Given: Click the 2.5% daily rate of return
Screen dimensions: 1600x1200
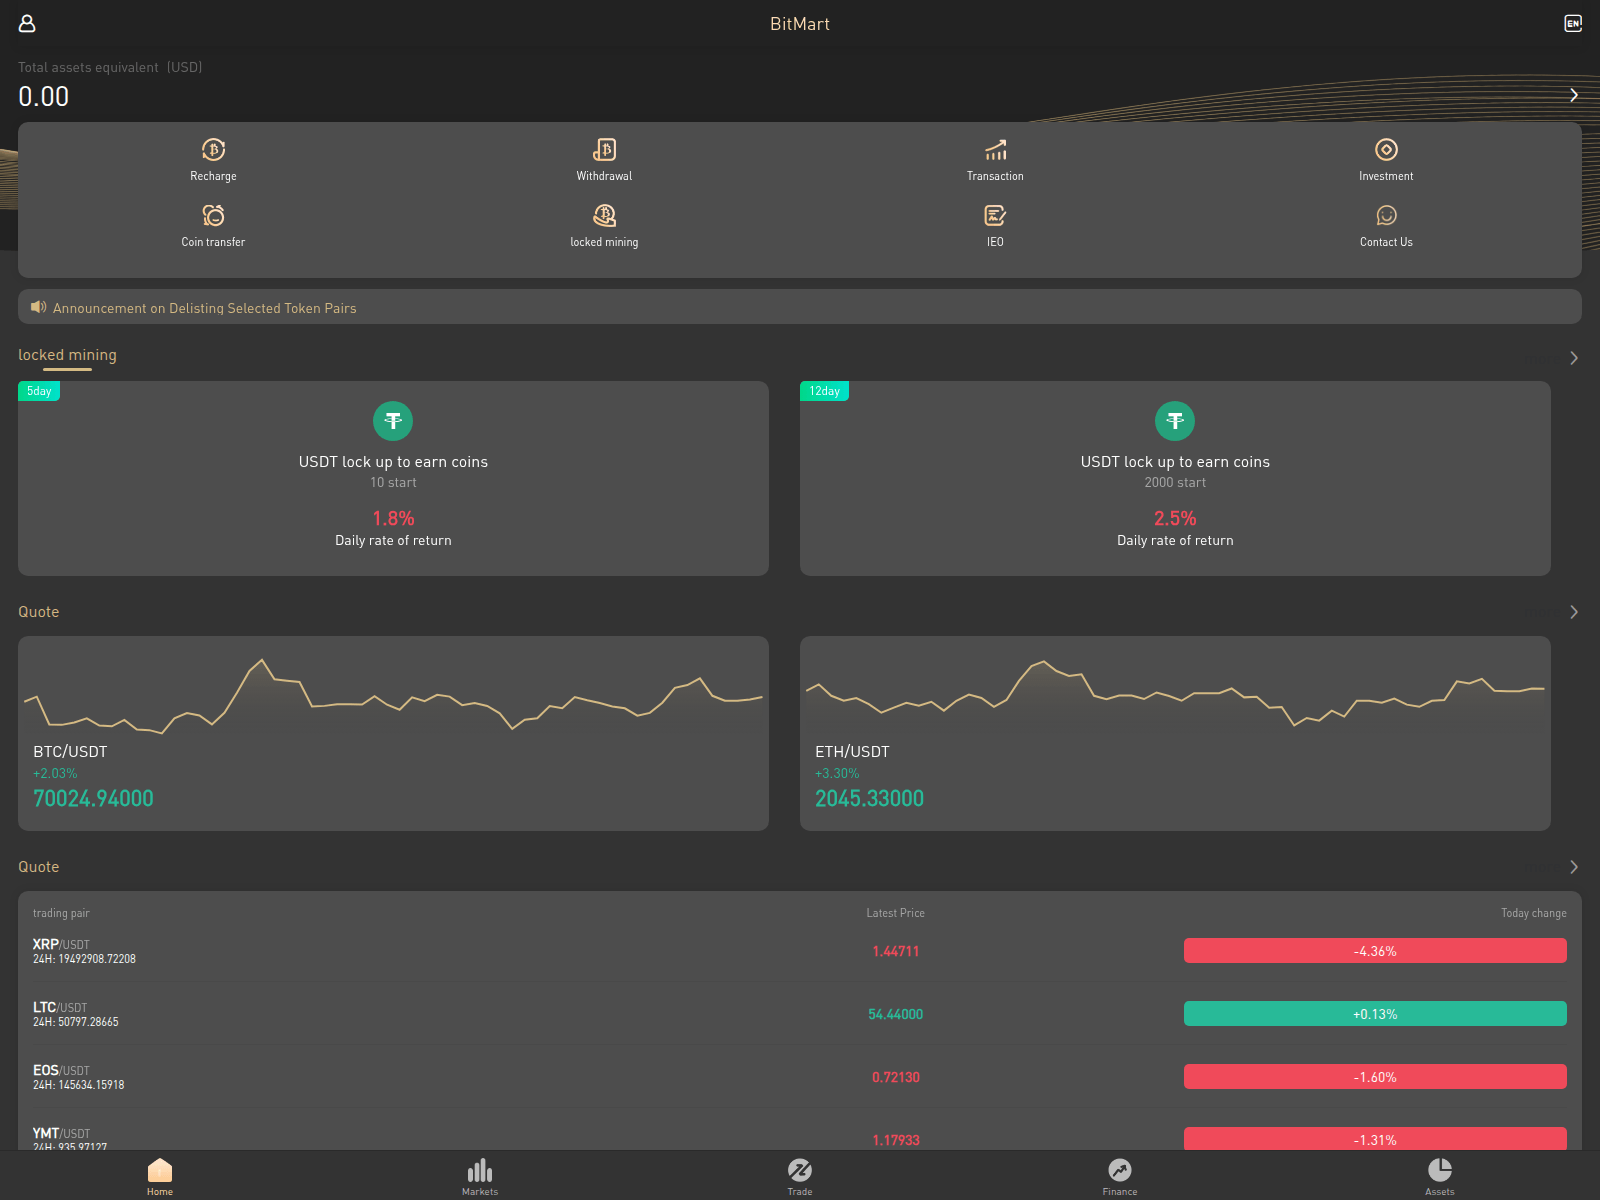Looking at the screenshot, I should 1175,518.
